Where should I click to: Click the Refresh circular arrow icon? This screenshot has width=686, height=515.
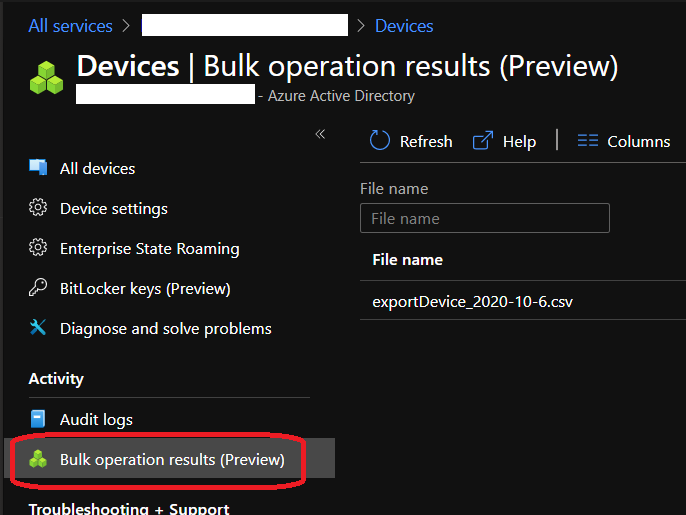tap(380, 141)
